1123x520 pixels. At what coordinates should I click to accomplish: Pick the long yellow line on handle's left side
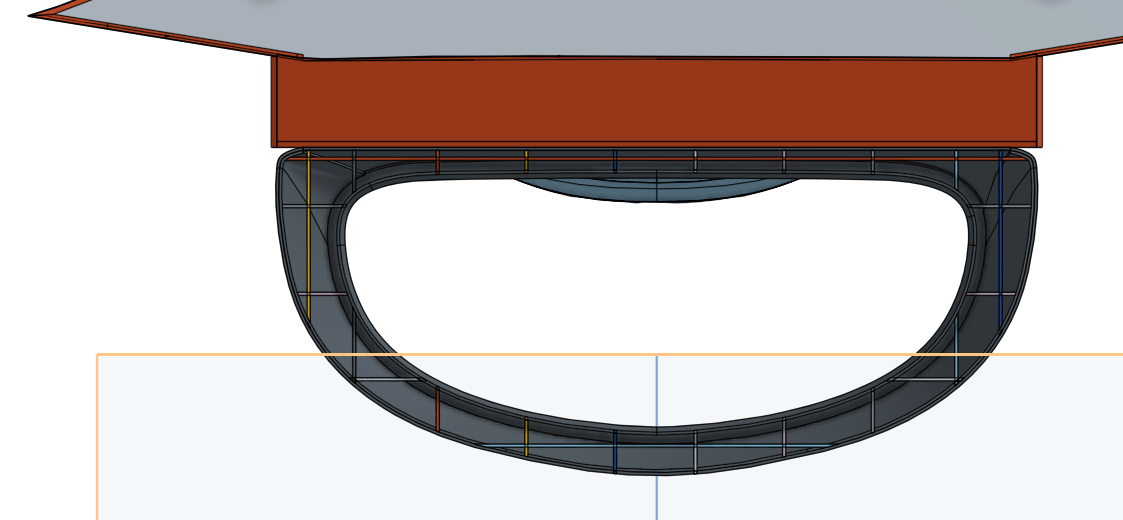tap(308, 240)
